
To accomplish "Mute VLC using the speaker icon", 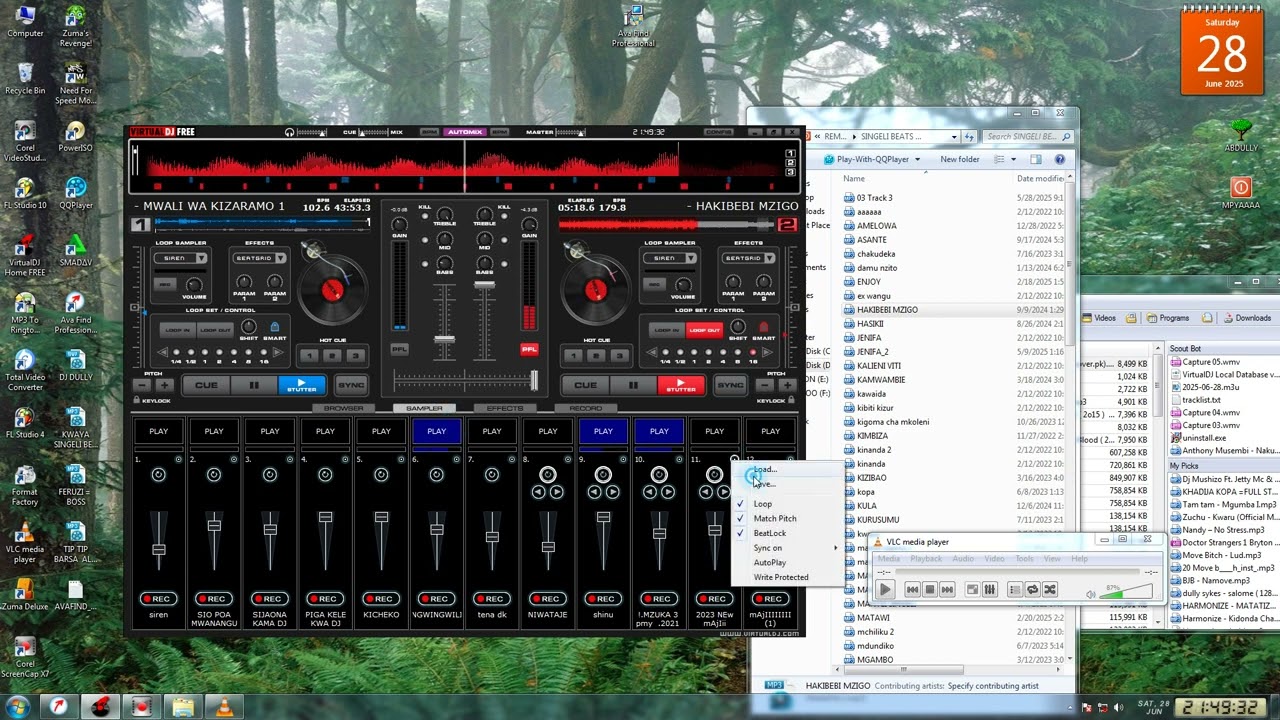I will click(1091, 594).
